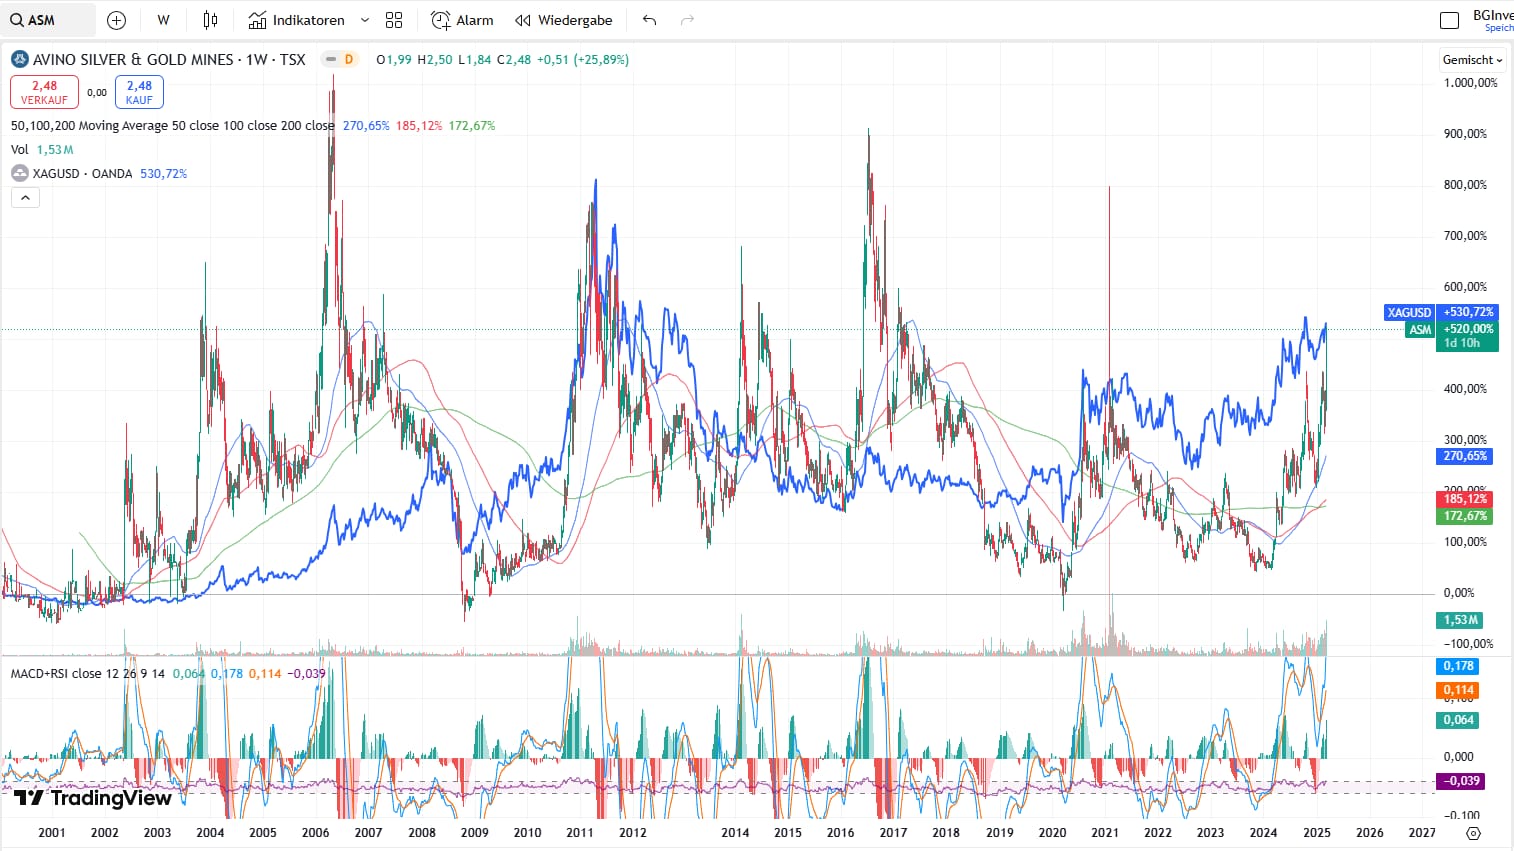Click the redo arrow icon
The height and width of the screenshot is (851, 1514).
(x=687, y=20)
